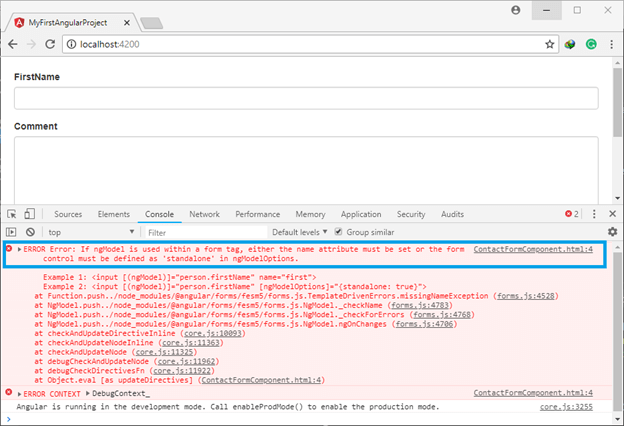Toggle the device toolbar icon

point(29,214)
